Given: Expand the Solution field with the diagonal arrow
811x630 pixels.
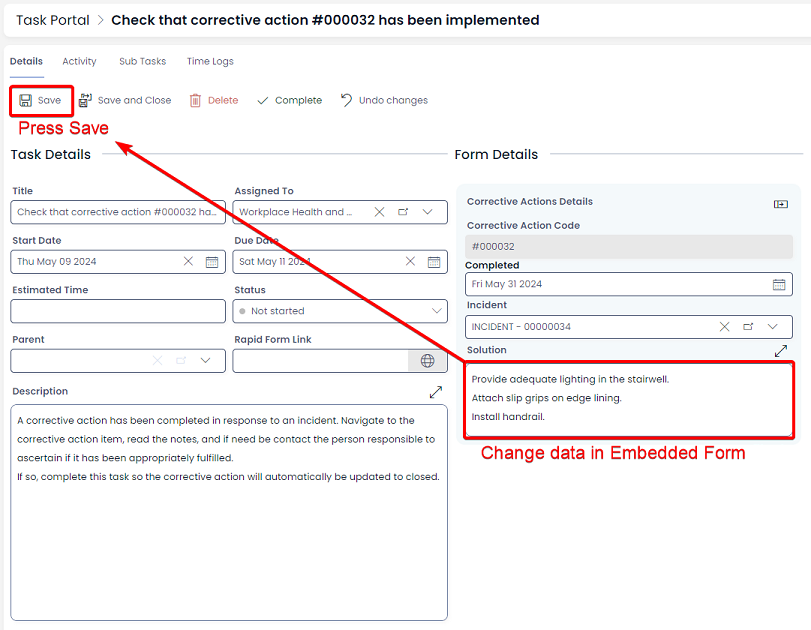Looking at the screenshot, I should (x=782, y=351).
